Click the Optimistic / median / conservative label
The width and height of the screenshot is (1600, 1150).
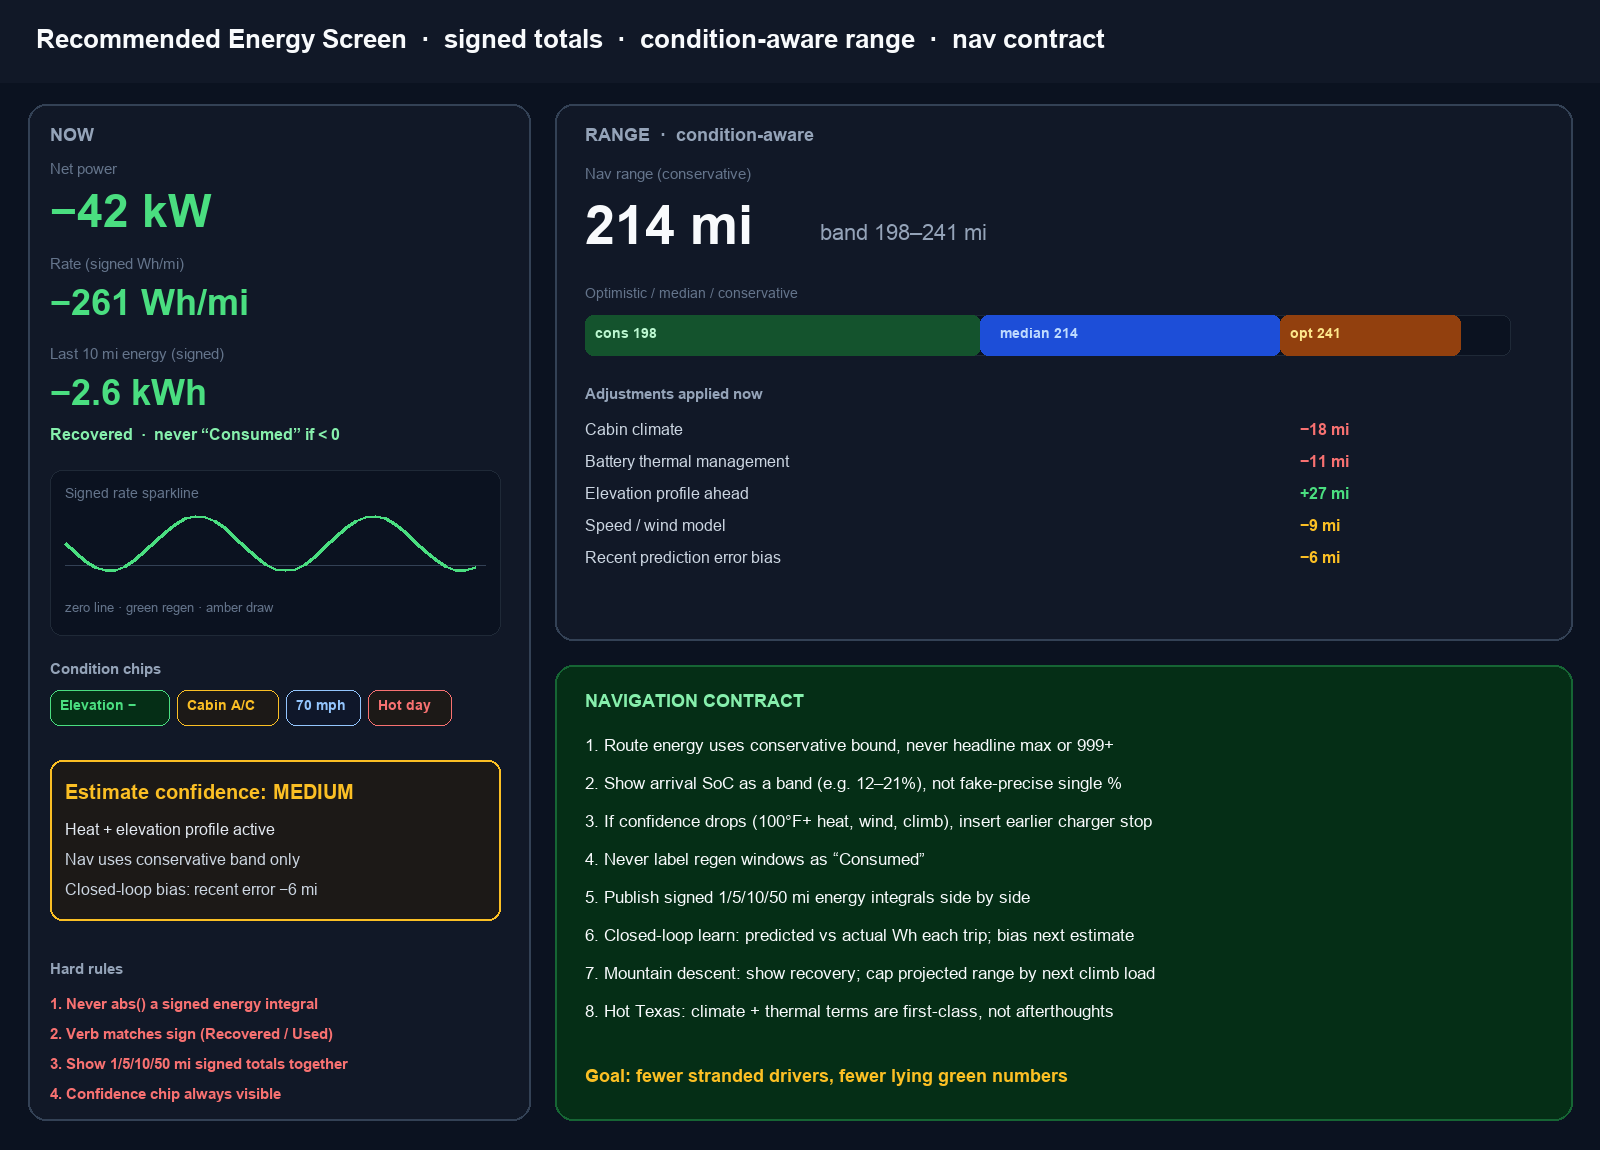691,293
